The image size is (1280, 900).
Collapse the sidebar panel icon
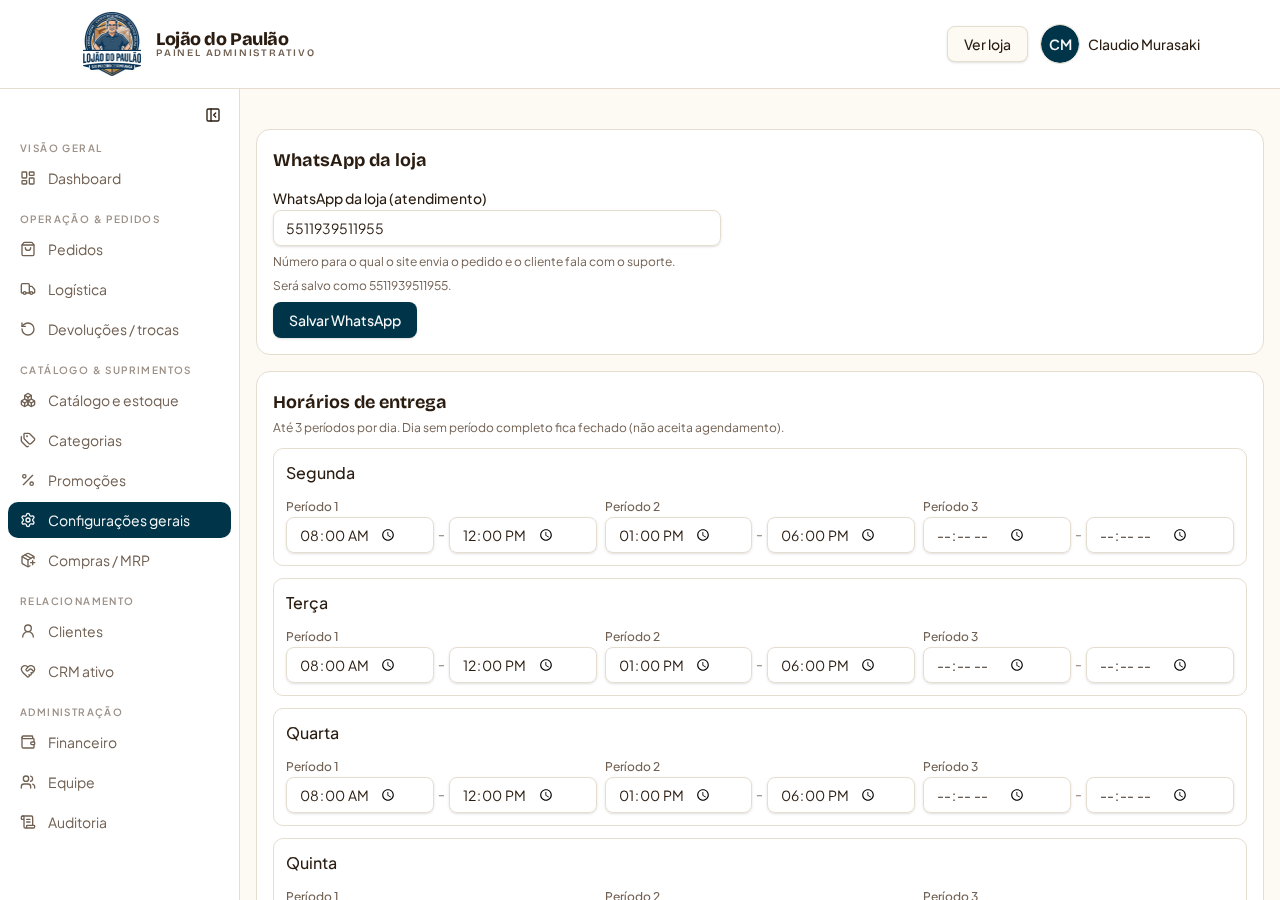(x=213, y=115)
